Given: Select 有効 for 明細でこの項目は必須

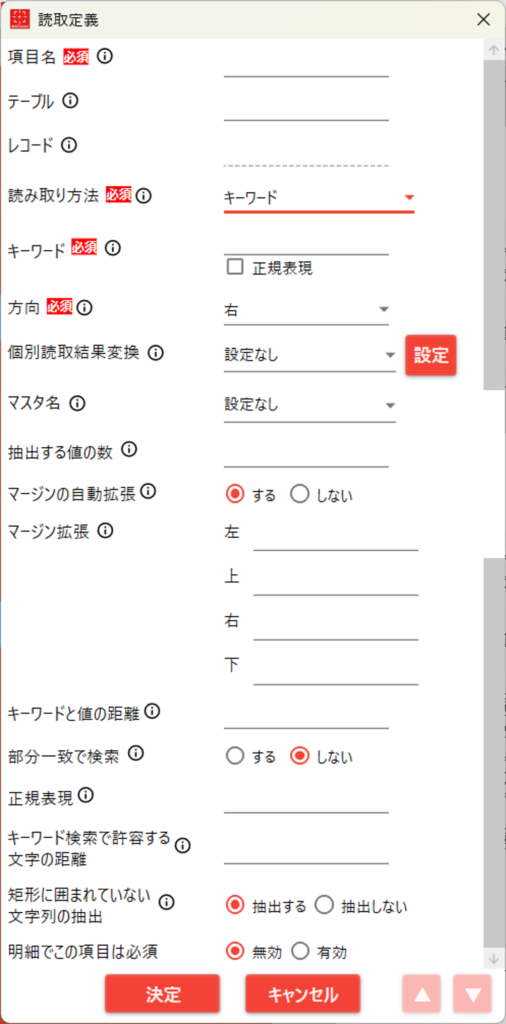Looking at the screenshot, I should pos(300,952).
